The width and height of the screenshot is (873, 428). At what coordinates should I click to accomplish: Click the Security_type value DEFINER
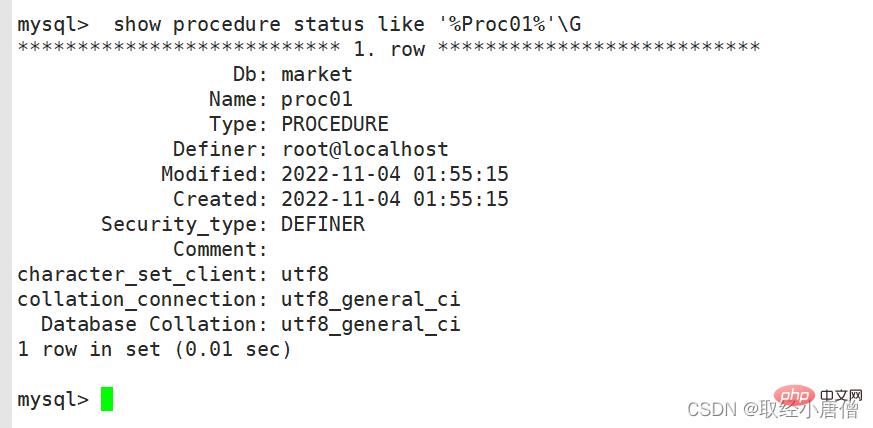click(322, 224)
